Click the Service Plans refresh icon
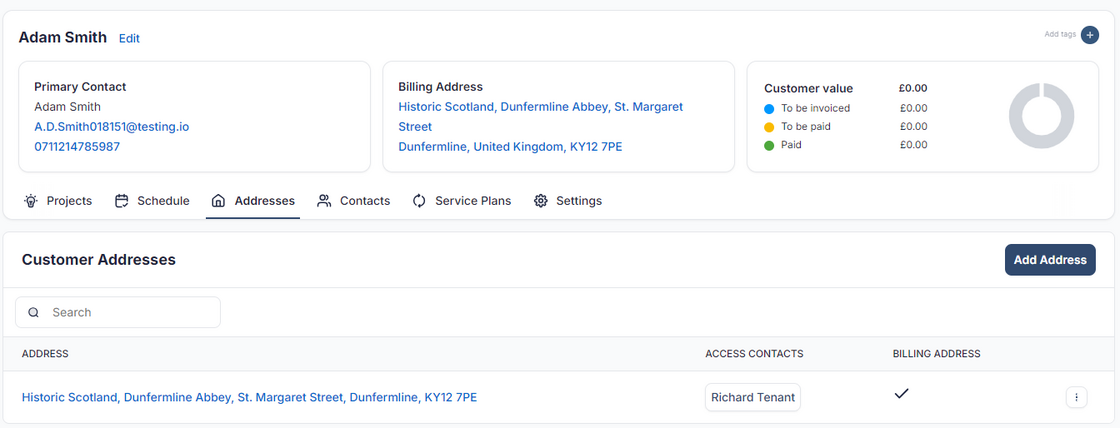 tap(419, 201)
